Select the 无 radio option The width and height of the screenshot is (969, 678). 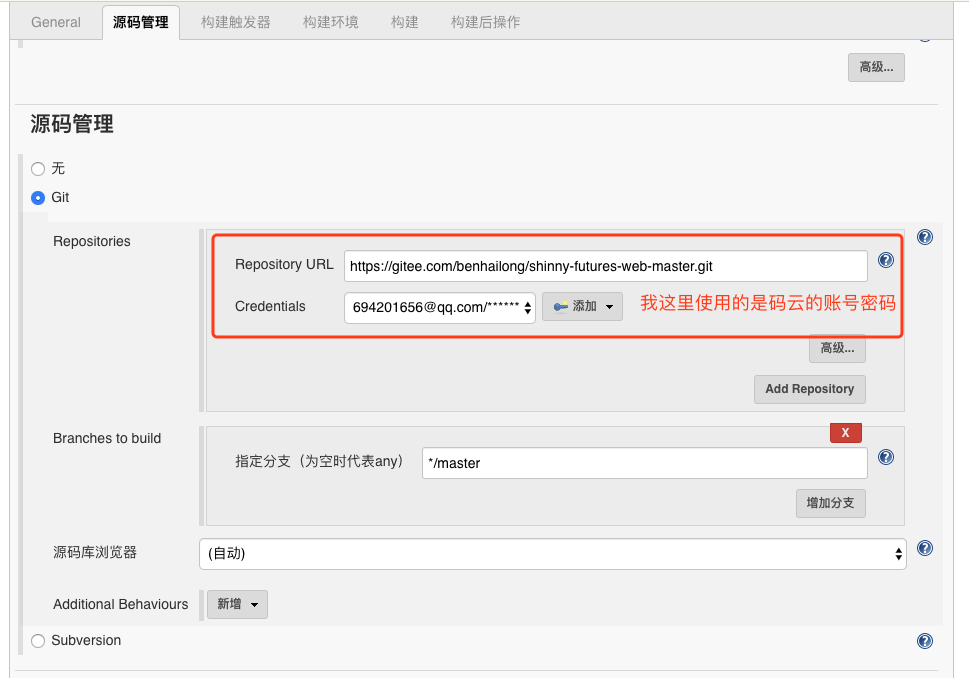pyautogui.click(x=38, y=169)
